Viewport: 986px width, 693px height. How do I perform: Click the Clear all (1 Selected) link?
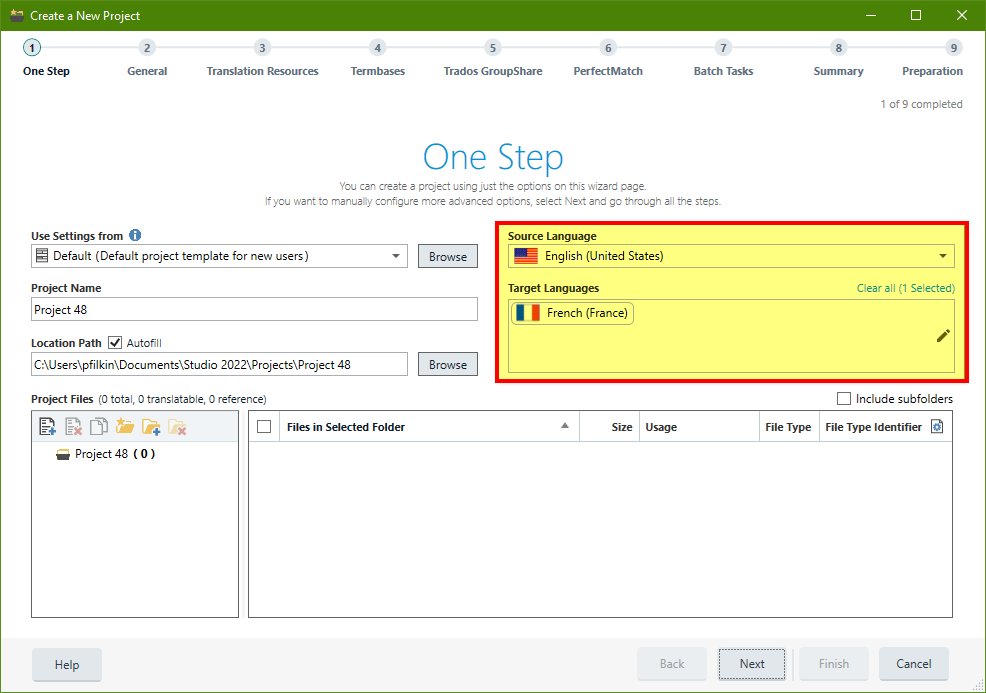coord(906,288)
